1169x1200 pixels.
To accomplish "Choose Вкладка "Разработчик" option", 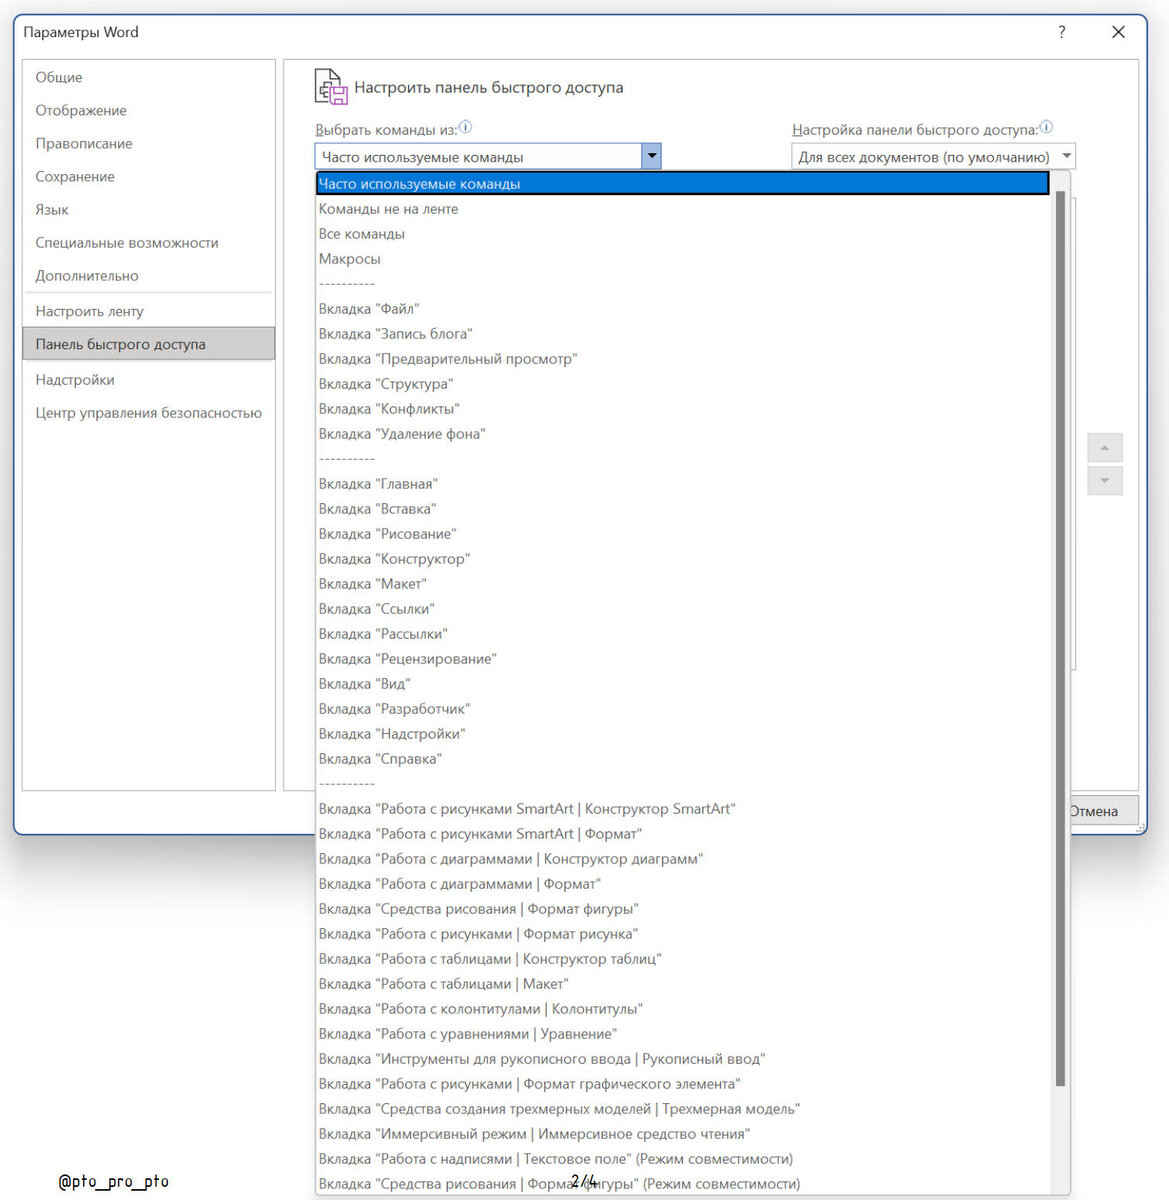I will (x=684, y=709).
